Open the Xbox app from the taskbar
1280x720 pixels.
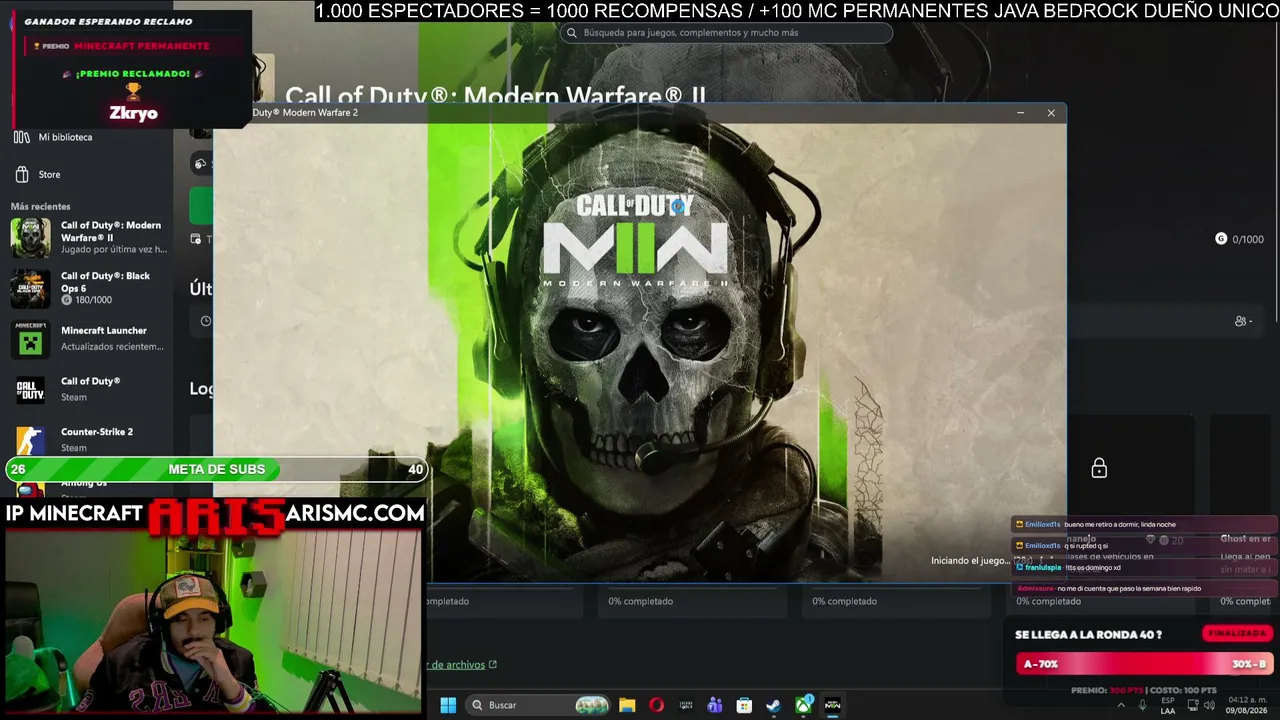coord(803,705)
